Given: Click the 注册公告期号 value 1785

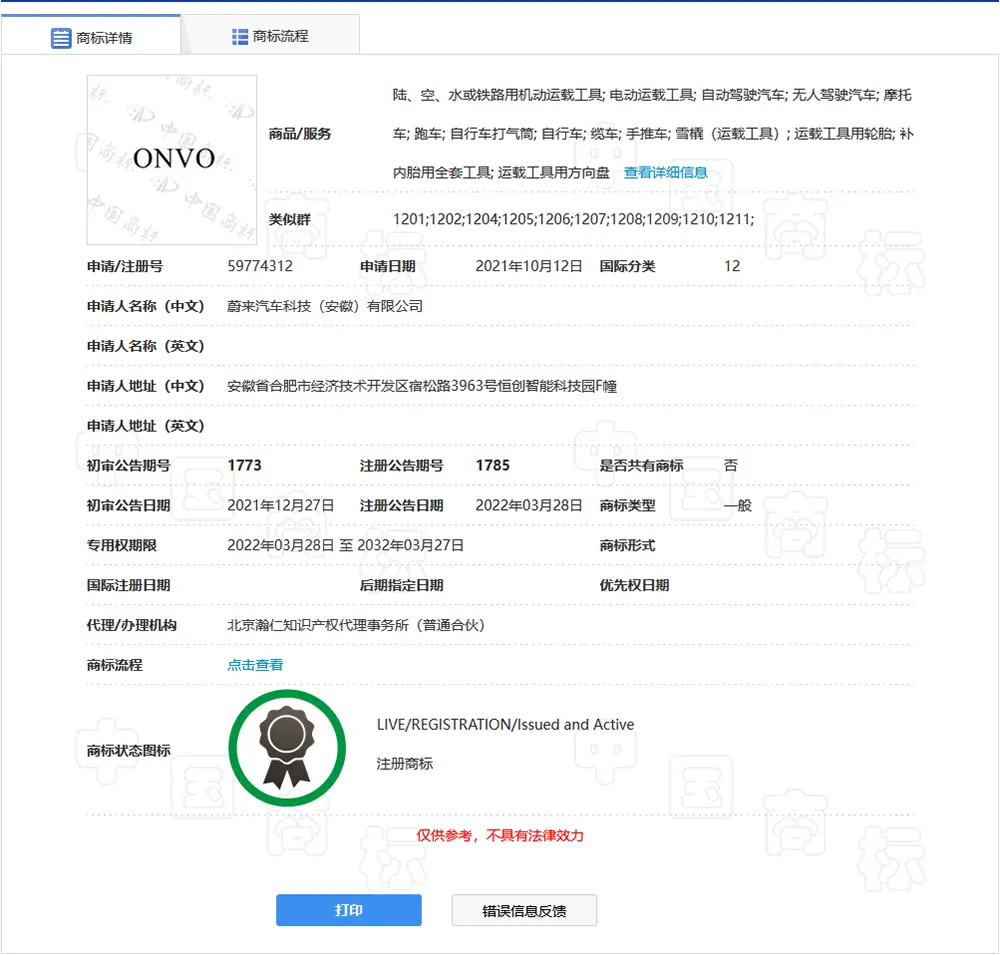Looking at the screenshot, I should (492, 466).
